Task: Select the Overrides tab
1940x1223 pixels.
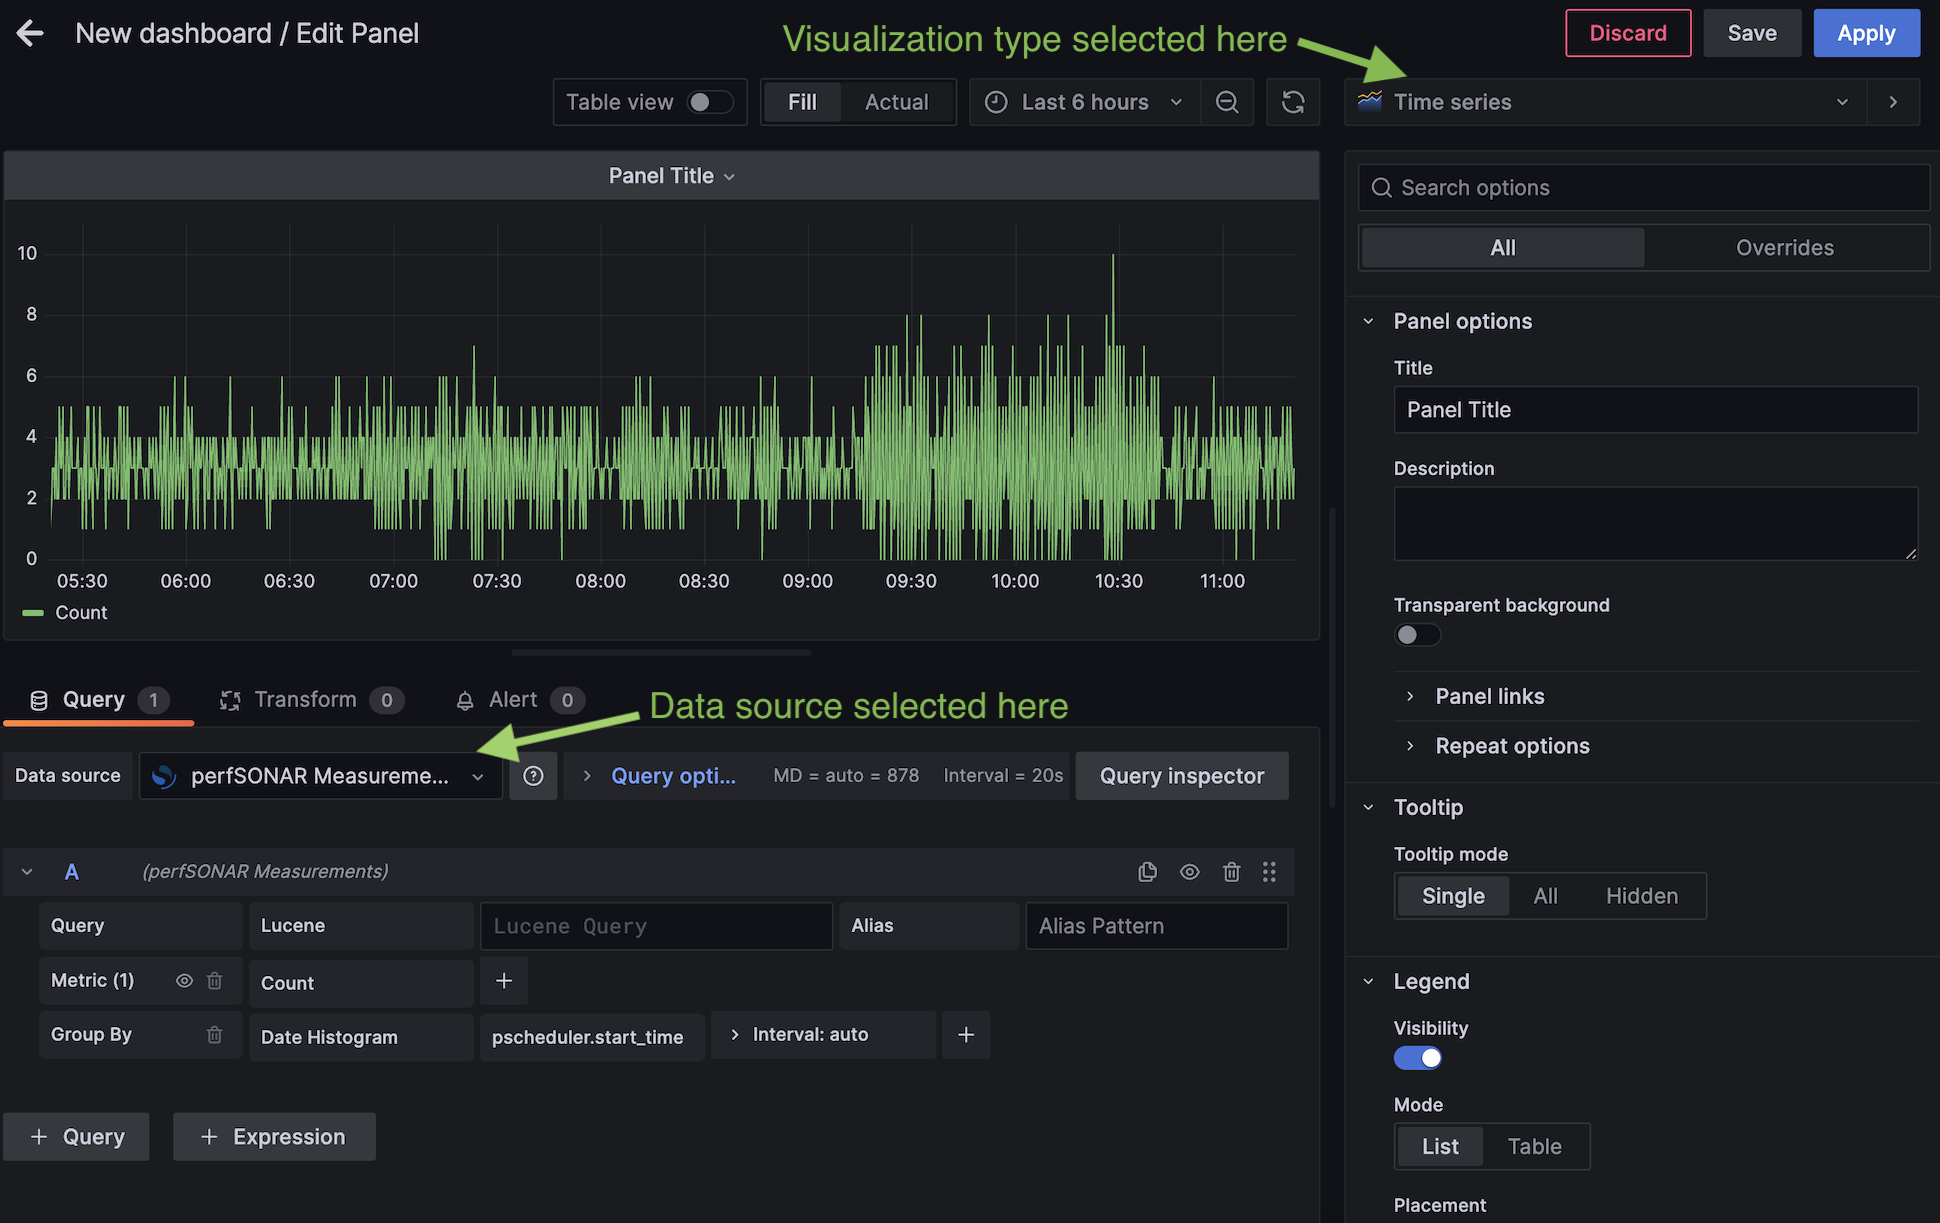Action: point(1784,248)
